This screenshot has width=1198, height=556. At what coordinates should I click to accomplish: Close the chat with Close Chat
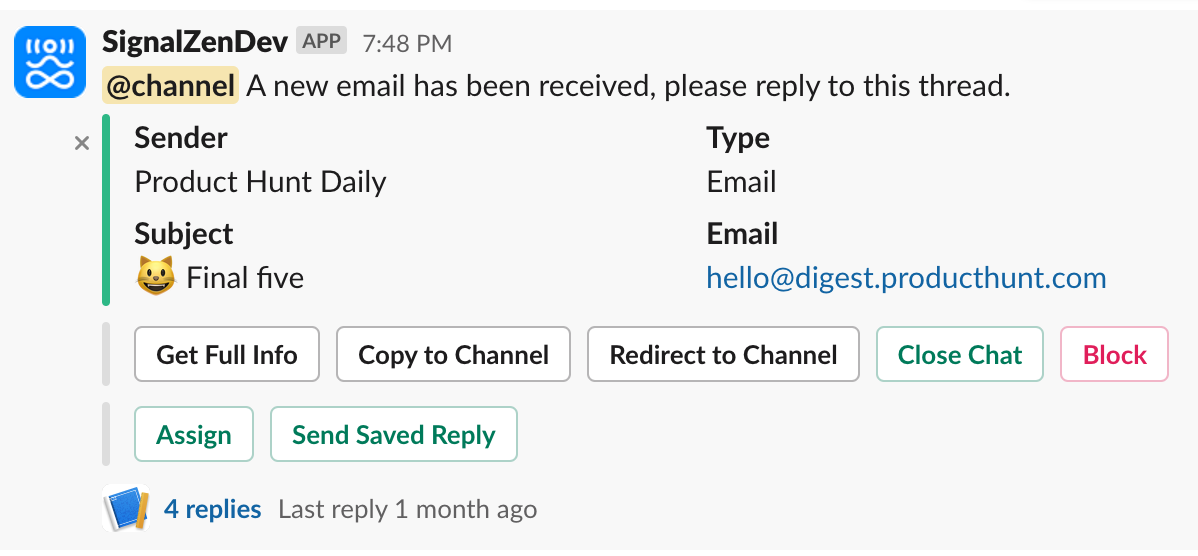click(x=960, y=355)
